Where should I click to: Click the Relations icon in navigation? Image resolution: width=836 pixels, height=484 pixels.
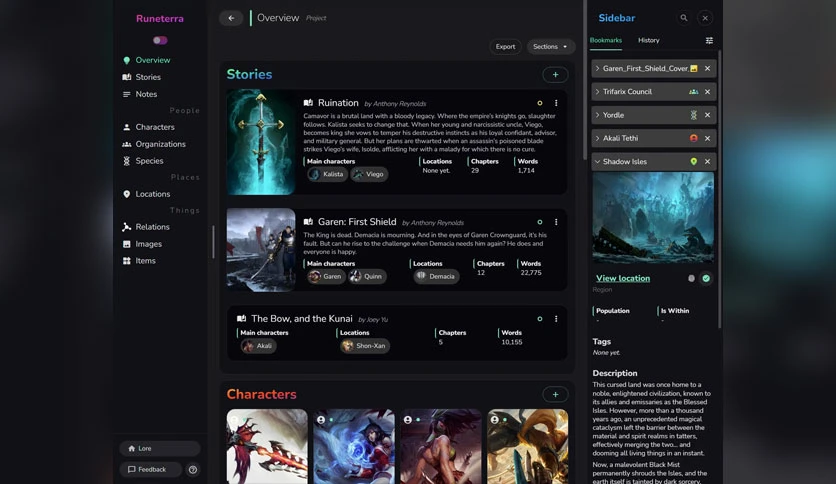pos(126,227)
